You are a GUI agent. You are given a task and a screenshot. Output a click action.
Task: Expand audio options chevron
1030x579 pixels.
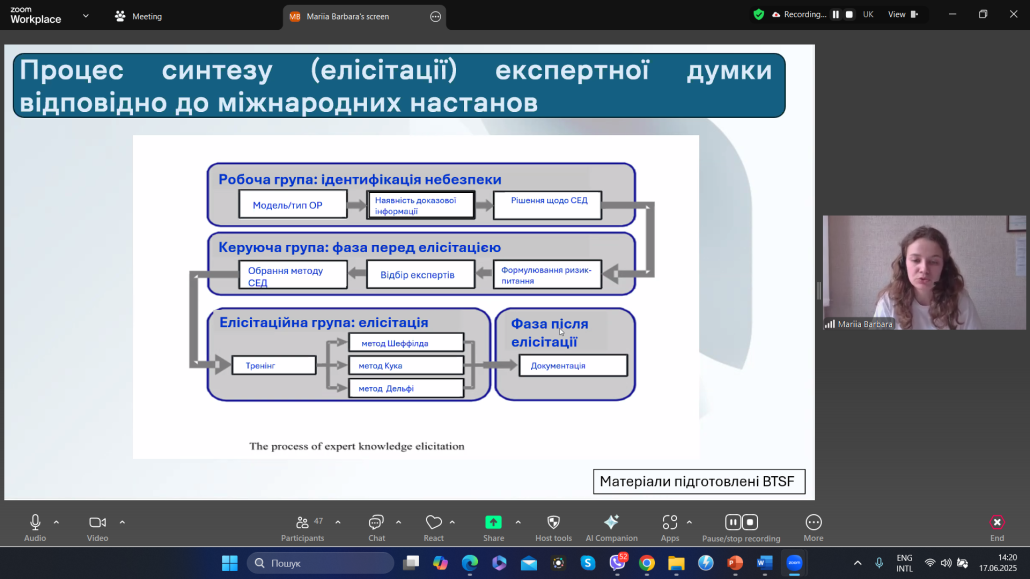tap(56, 521)
